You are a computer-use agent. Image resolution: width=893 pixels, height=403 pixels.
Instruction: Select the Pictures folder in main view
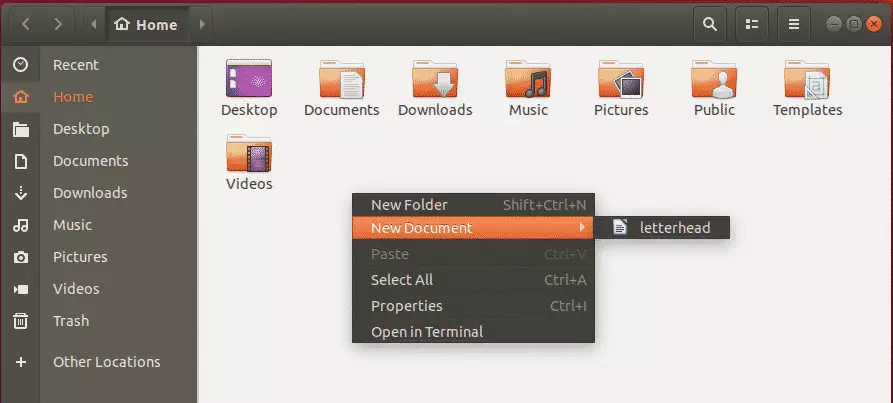[x=621, y=88]
